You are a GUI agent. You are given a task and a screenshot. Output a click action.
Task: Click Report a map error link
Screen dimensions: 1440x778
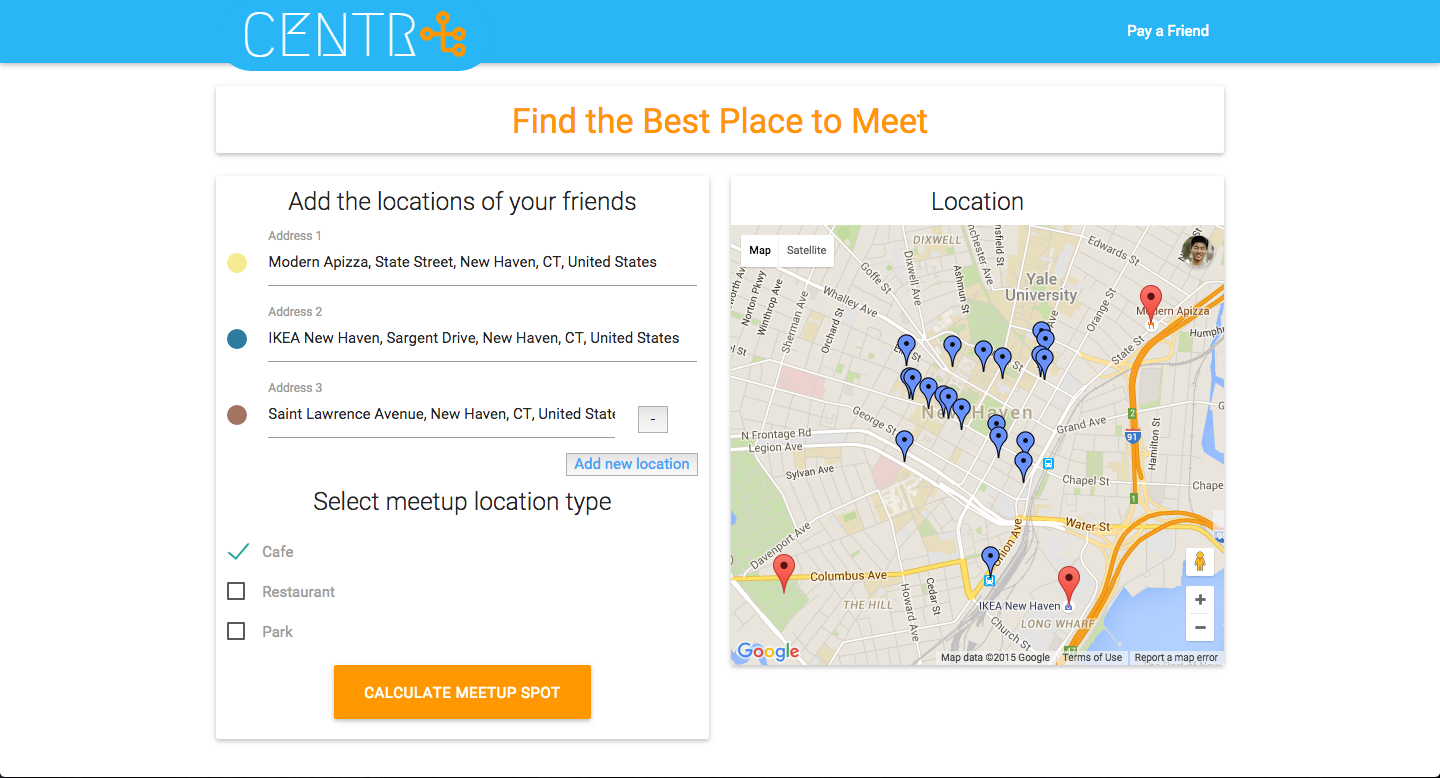coord(1176,657)
